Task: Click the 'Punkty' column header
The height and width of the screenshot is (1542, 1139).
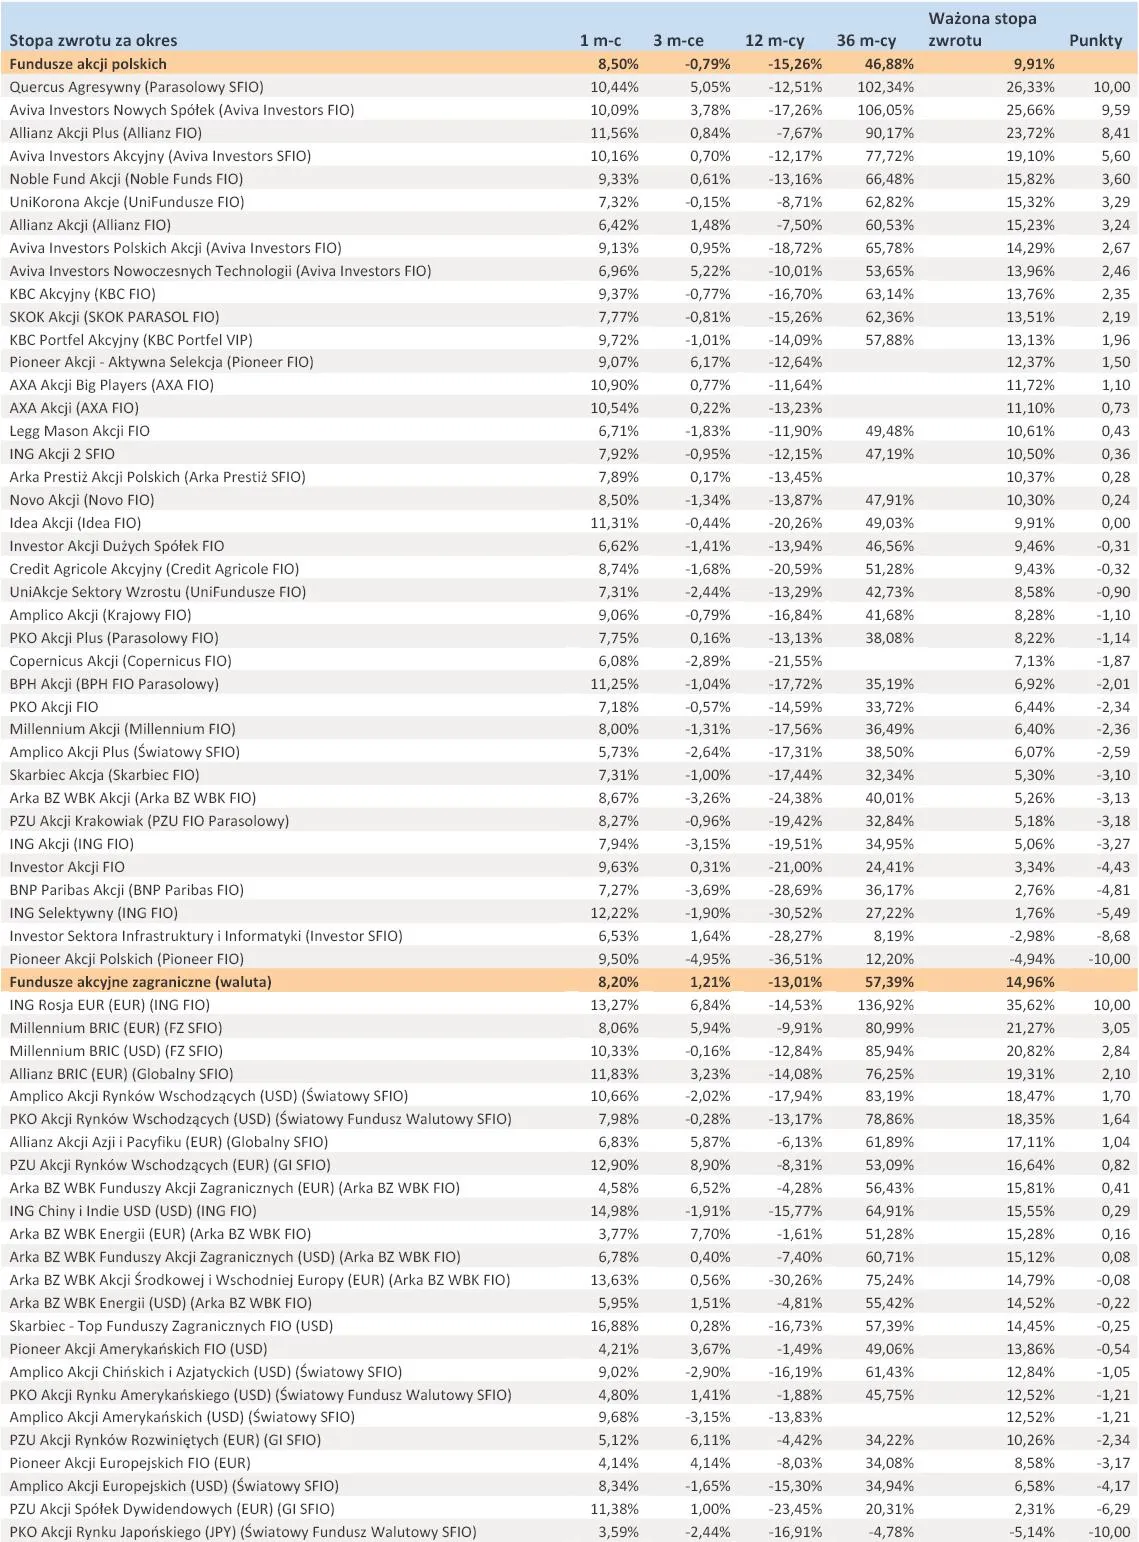Action: click(x=1097, y=41)
